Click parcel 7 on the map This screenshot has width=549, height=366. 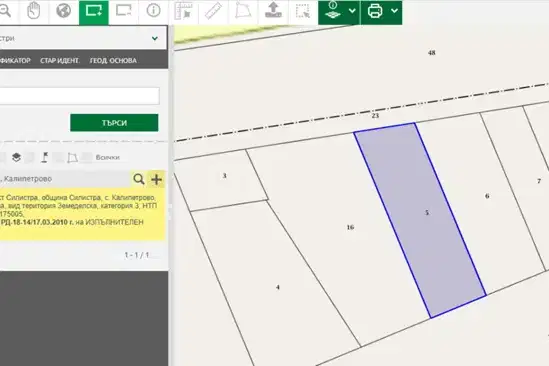coord(539,181)
